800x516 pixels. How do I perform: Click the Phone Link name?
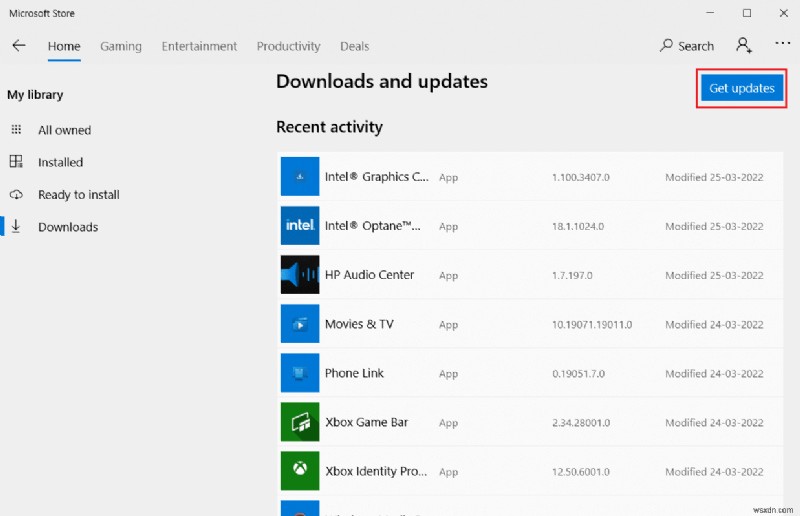(354, 373)
